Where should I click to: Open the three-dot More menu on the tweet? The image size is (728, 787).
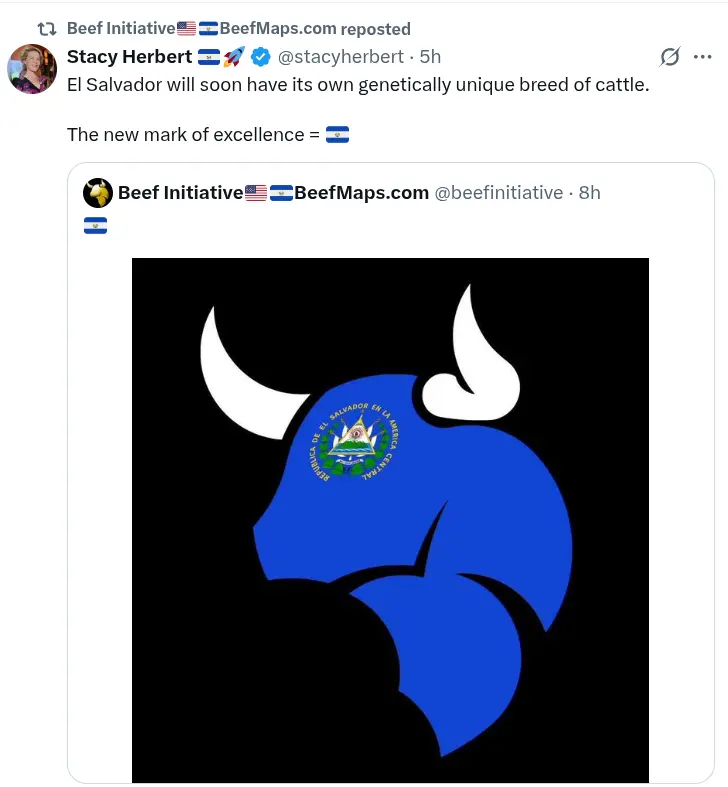701,57
